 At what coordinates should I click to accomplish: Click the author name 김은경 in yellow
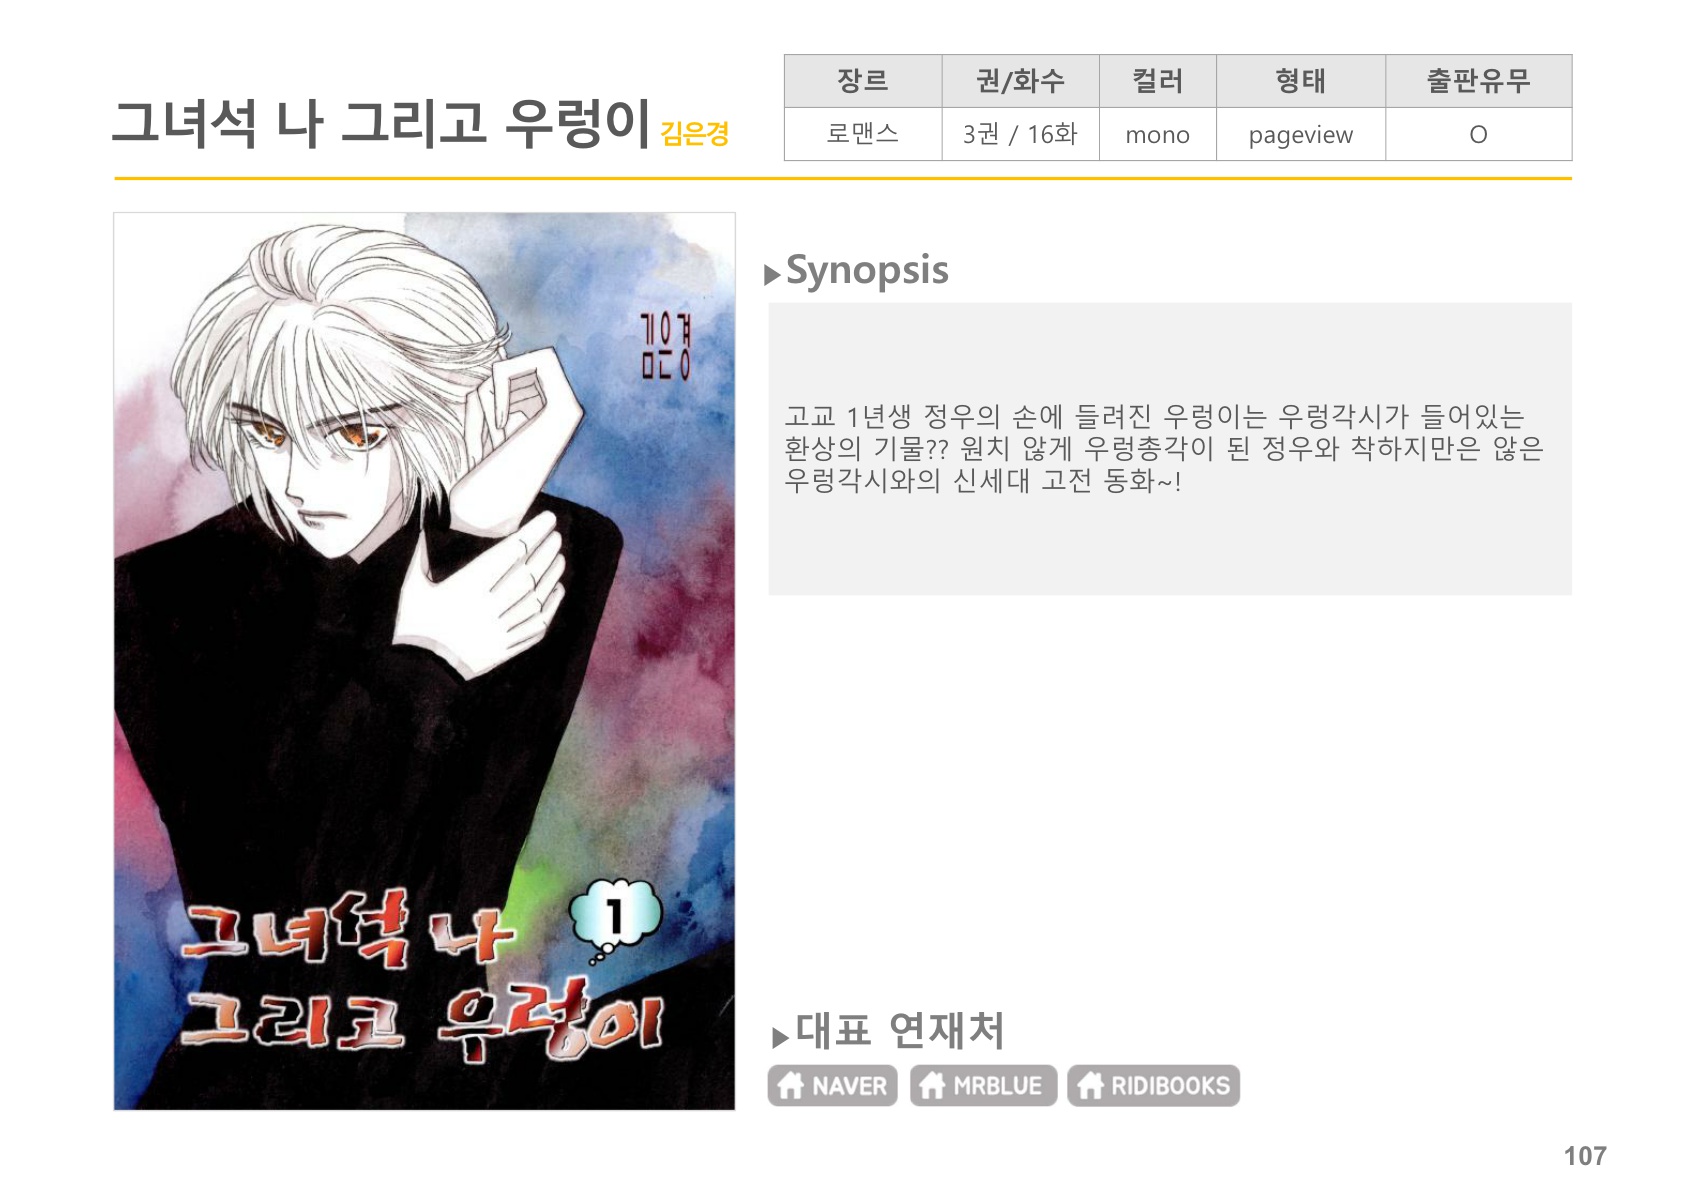(695, 133)
